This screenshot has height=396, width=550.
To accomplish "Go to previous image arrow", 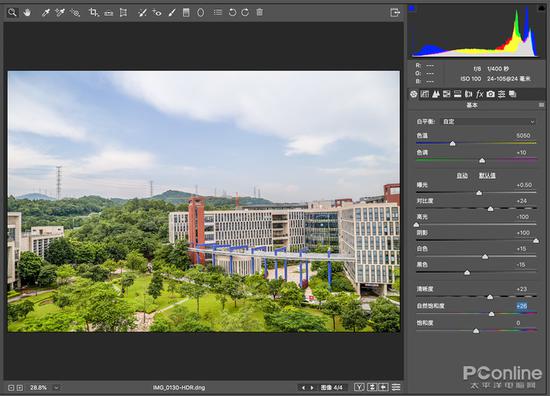I will [x=303, y=388].
